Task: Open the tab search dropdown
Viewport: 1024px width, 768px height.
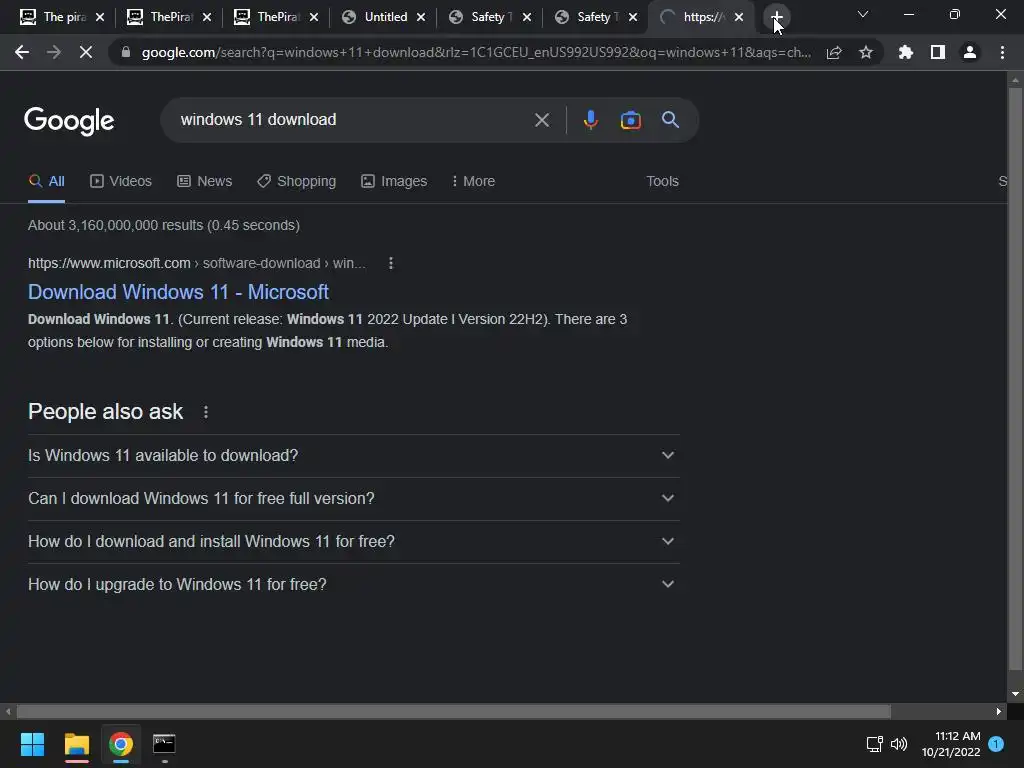Action: (863, 14)
